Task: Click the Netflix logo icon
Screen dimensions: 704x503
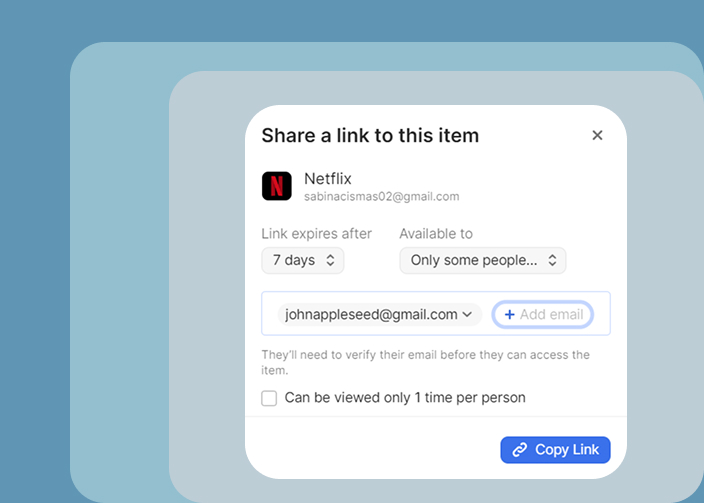Action: pyautogui.click(x=277, y=186)
